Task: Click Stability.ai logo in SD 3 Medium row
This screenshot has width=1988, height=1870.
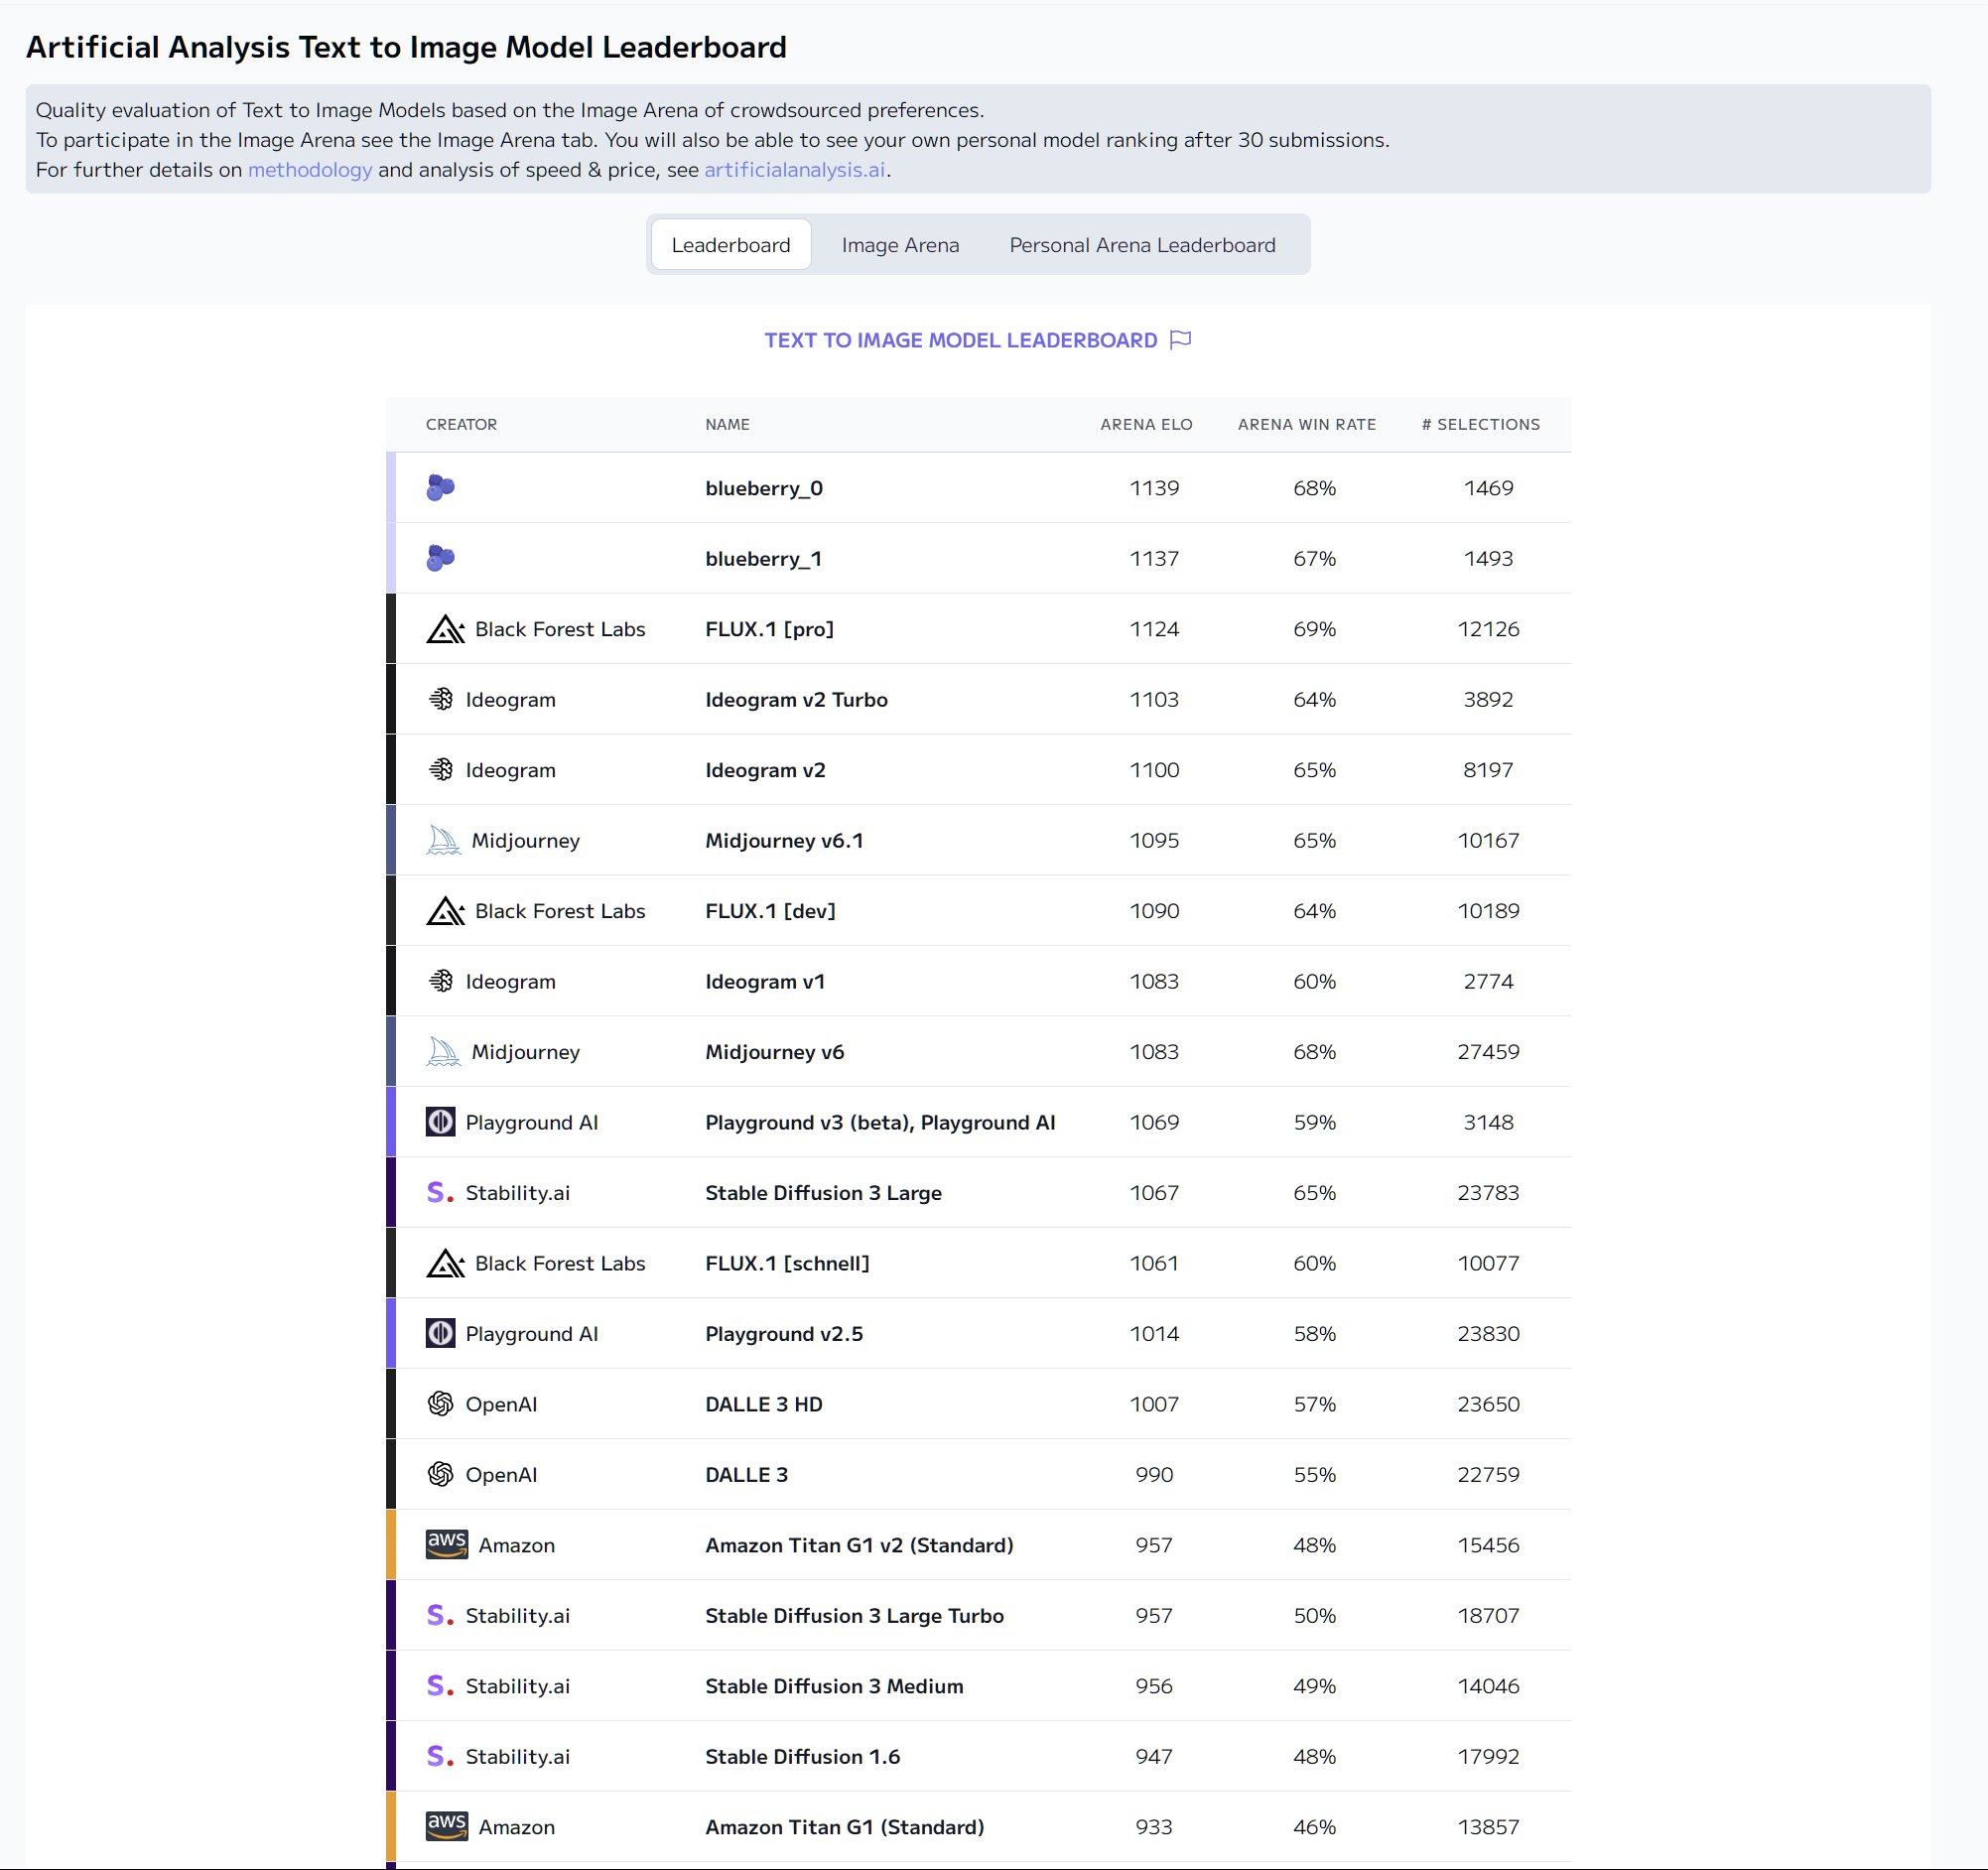Action: (x=440, y=1686)
